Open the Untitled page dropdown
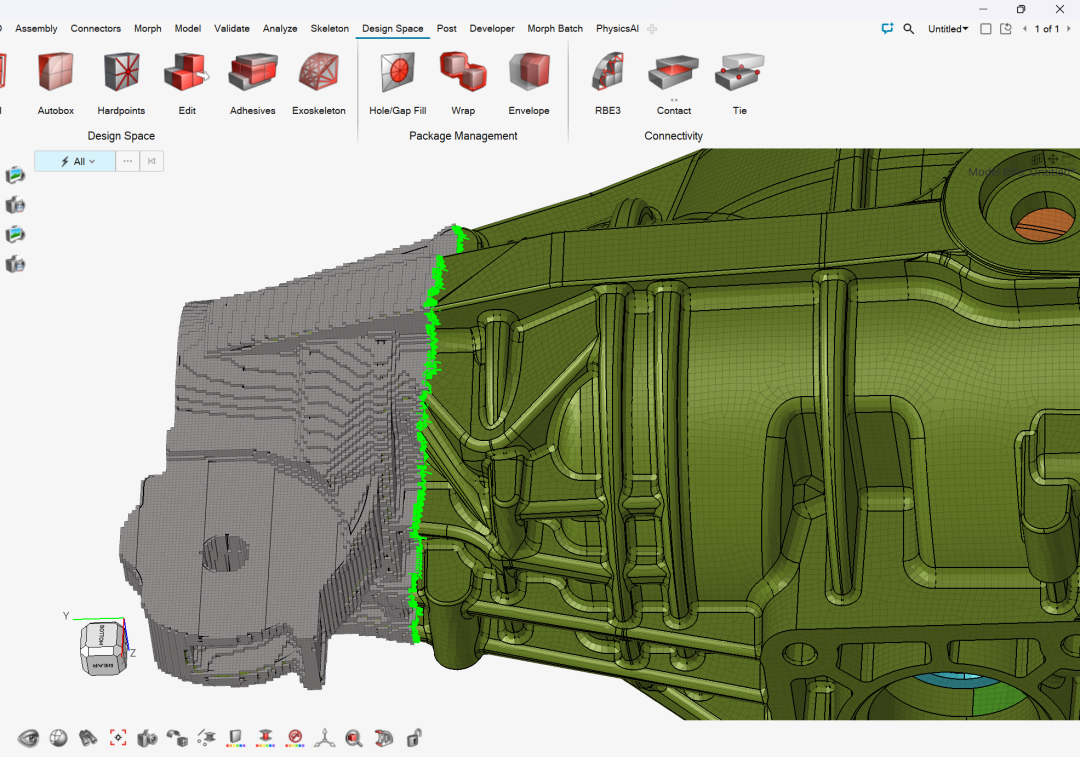Viewport: 1080px width, 757px height. [948, 29]
